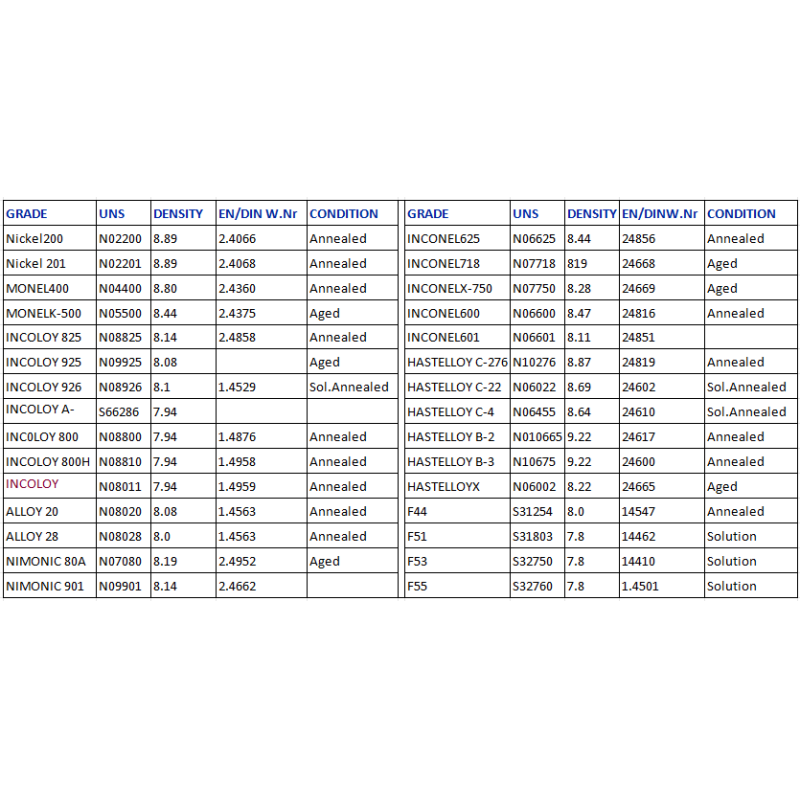The width and height of the screenshot is (800, 800).
Task: Click the W.Nr value 2.4066
Action: click(x=261, y=238)
